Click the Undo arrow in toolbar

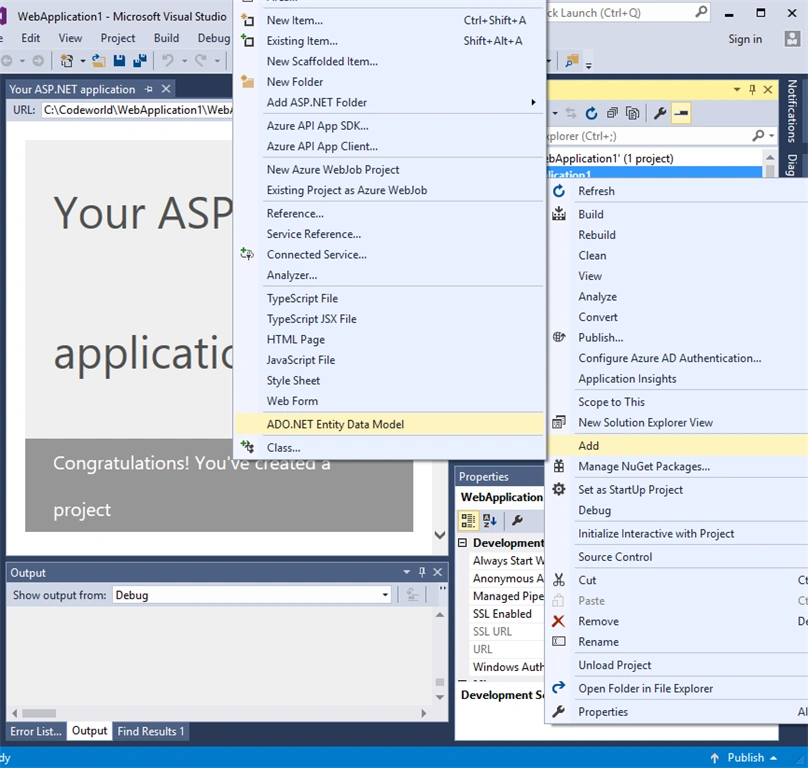coord(167,61)
